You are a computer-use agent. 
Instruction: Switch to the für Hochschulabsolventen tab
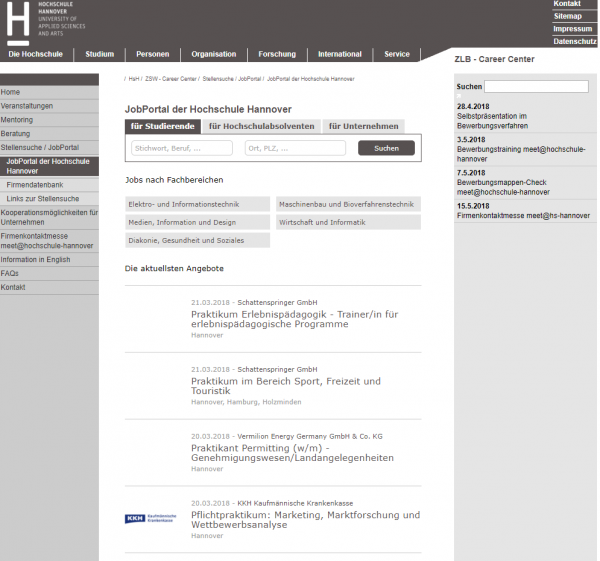pyautogui.click(x=262, y=126)
